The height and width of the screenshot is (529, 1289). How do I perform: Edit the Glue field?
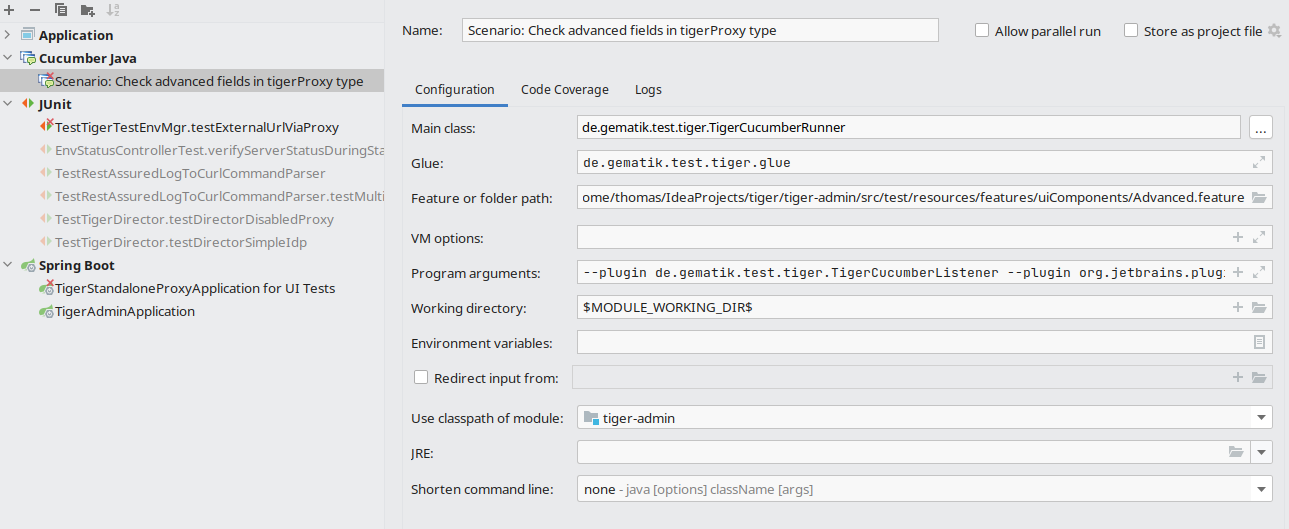coord(913,162)
